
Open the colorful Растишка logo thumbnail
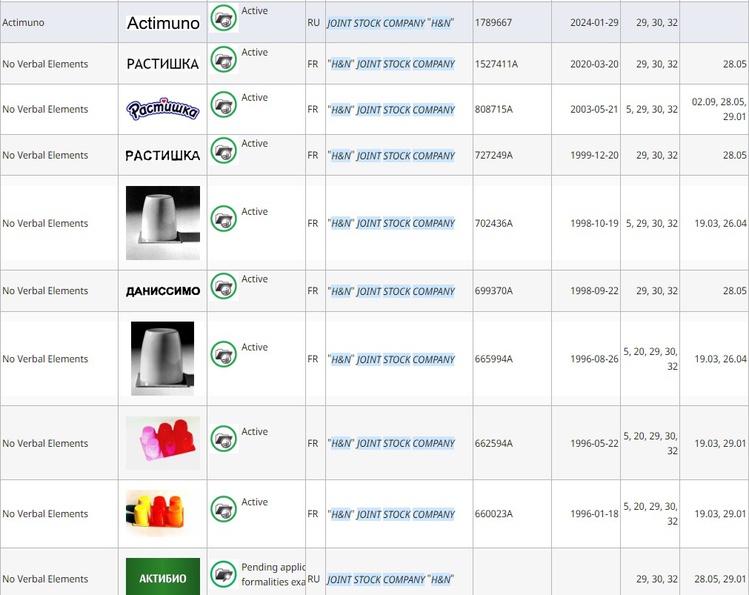(x=163, y=109)
